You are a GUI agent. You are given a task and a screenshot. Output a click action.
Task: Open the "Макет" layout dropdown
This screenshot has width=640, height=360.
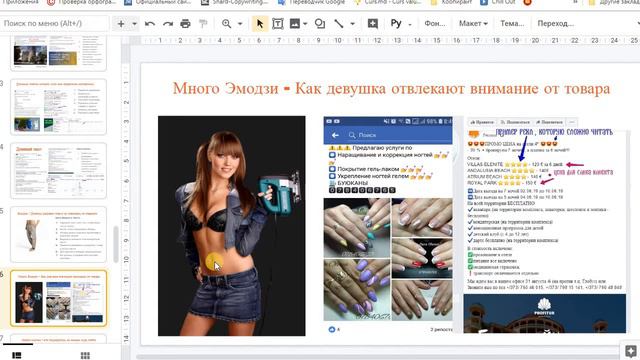(x=473, y=23)
